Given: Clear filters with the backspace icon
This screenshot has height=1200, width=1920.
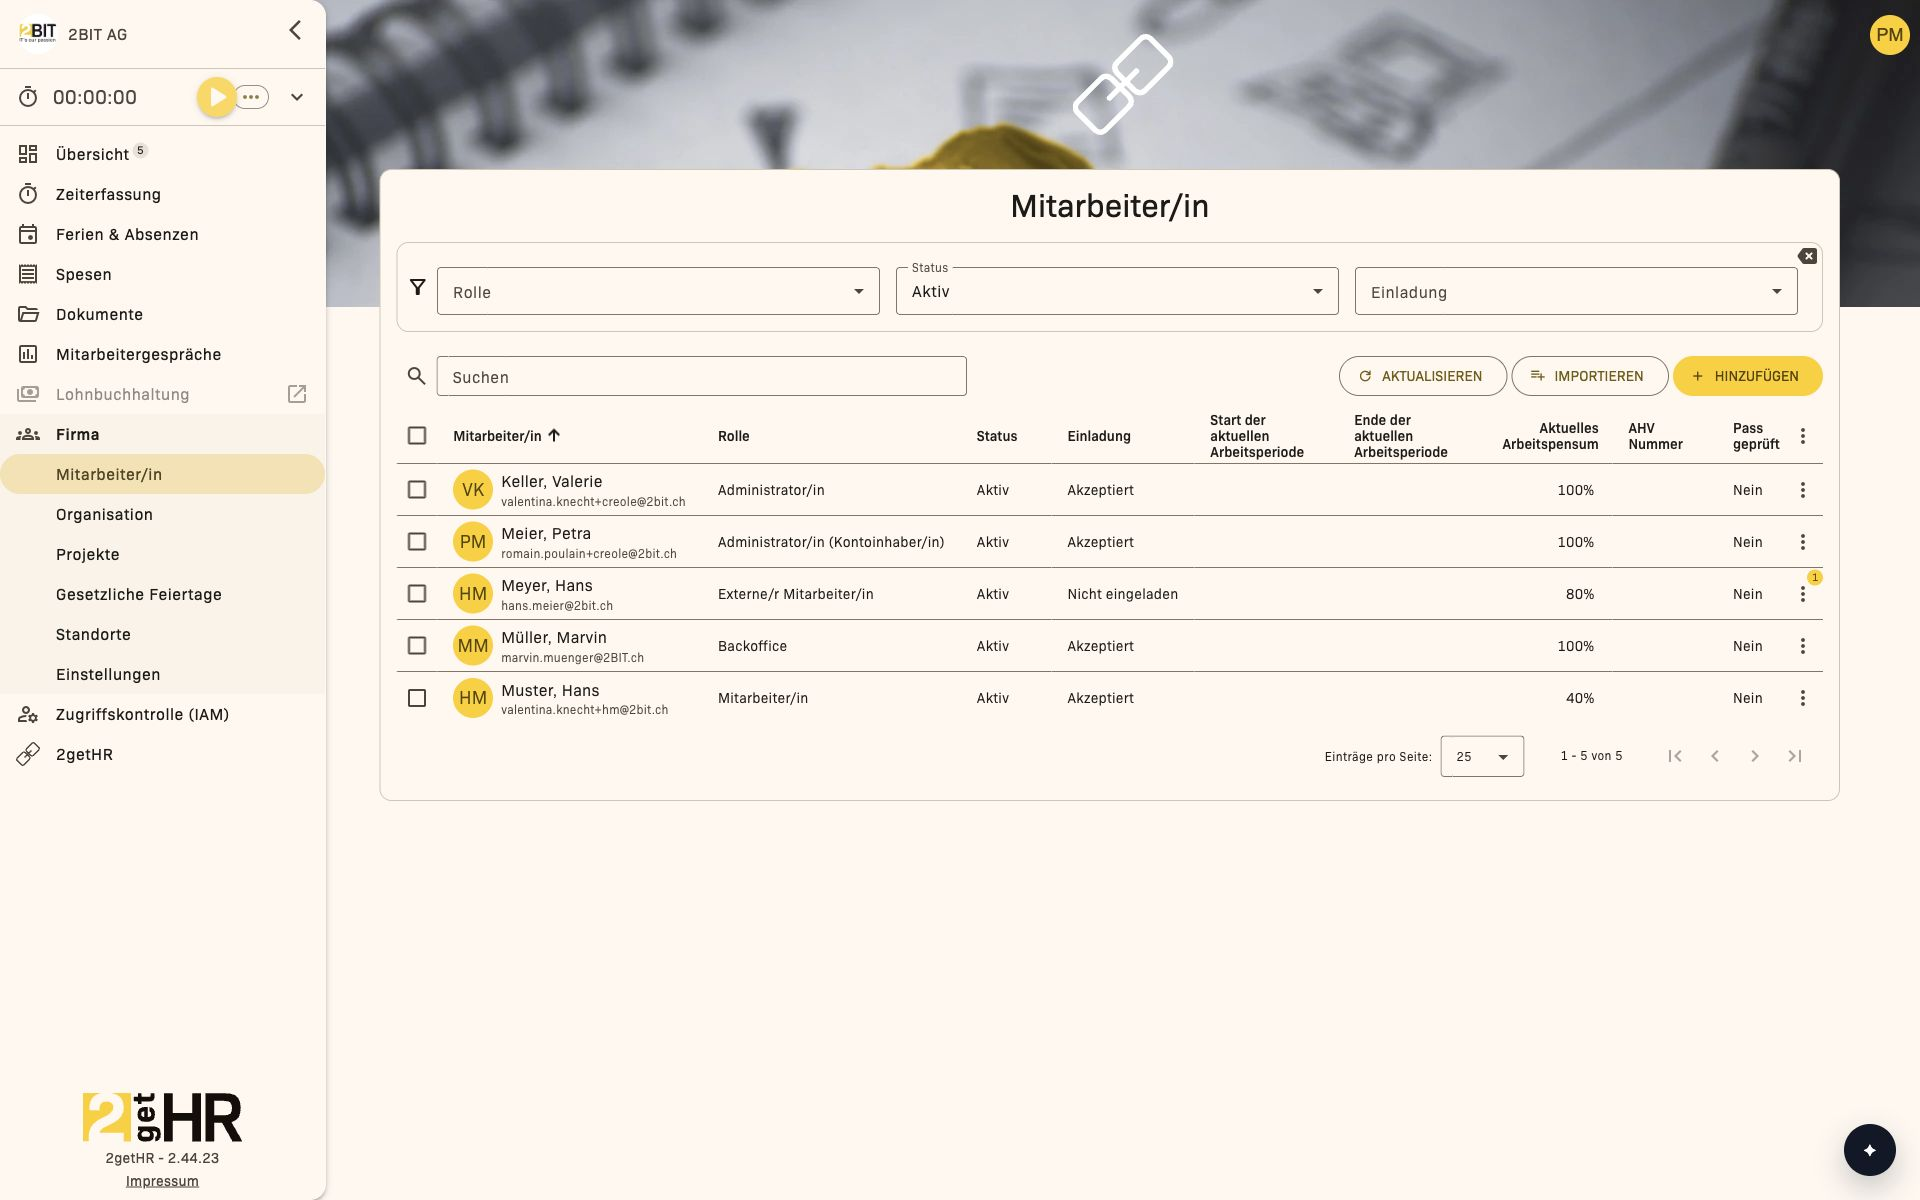Looking at the screenshot, I should (1807, 256).
